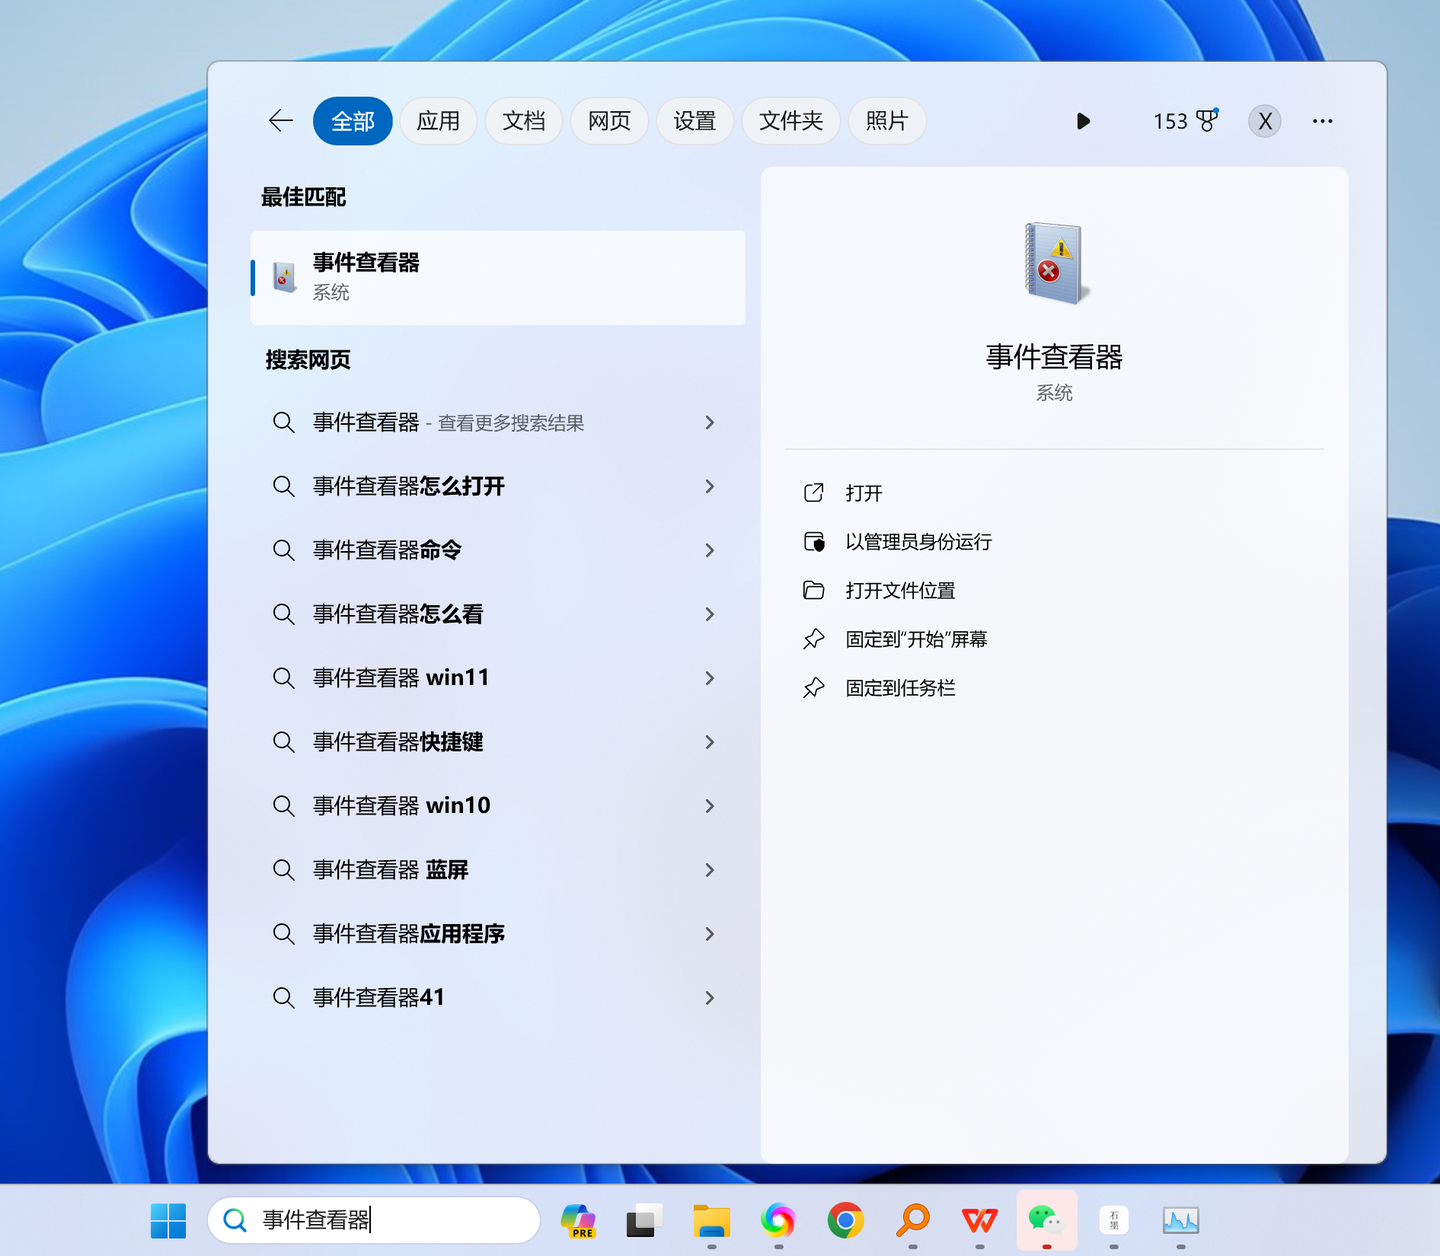
Task: Expand the 查看更多搜索结果 suggestion chevron
Action: 709,423
